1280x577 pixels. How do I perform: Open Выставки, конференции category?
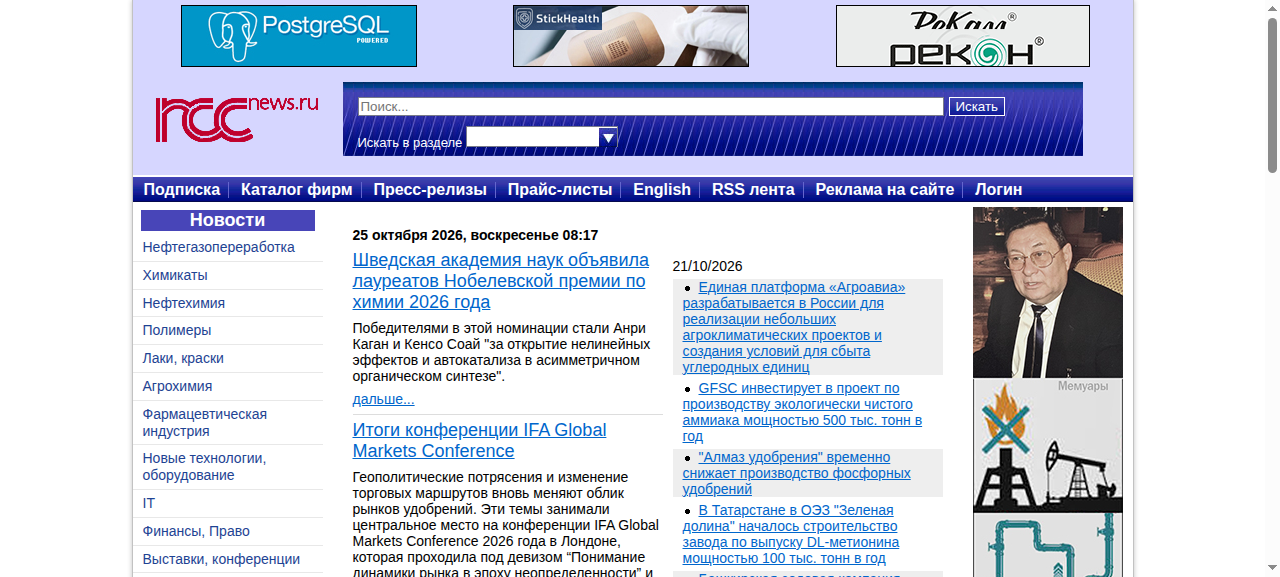(222, 559)
